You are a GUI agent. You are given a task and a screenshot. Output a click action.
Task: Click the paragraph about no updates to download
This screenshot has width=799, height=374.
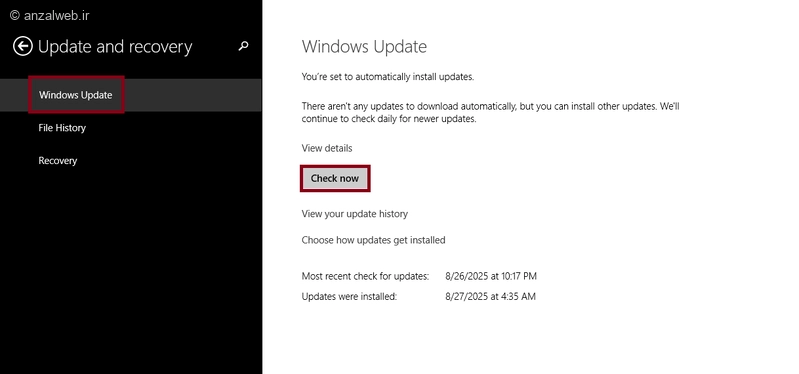coord(490,113)
